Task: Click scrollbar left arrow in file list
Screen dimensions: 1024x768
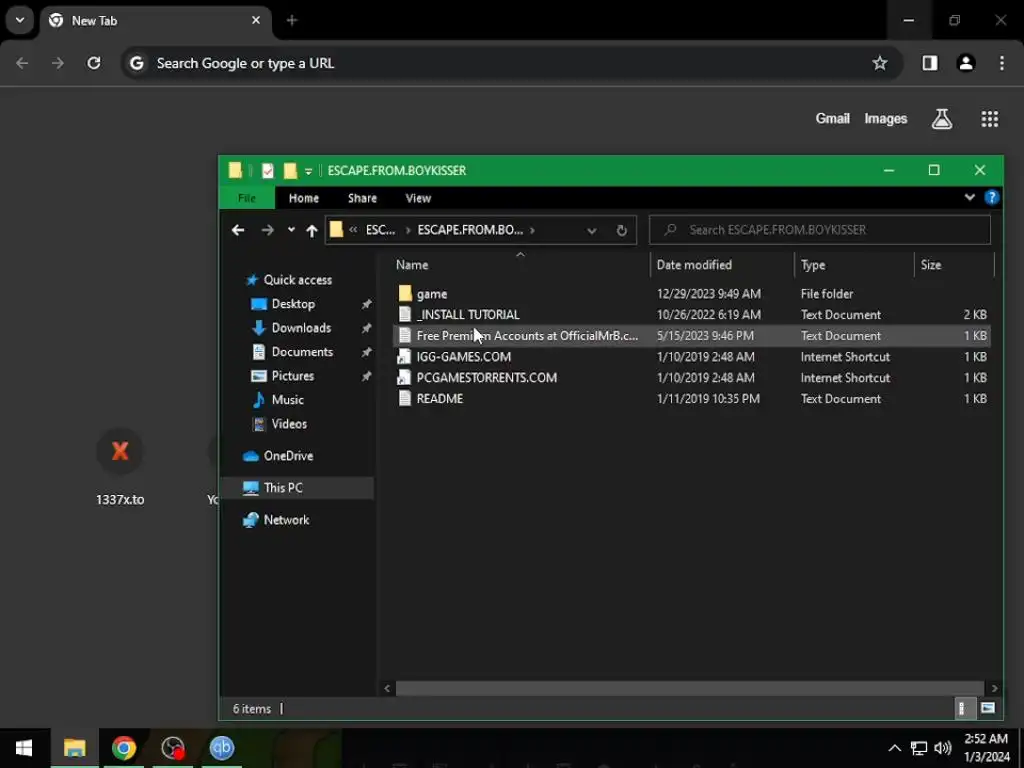Action: click(387, 688)
